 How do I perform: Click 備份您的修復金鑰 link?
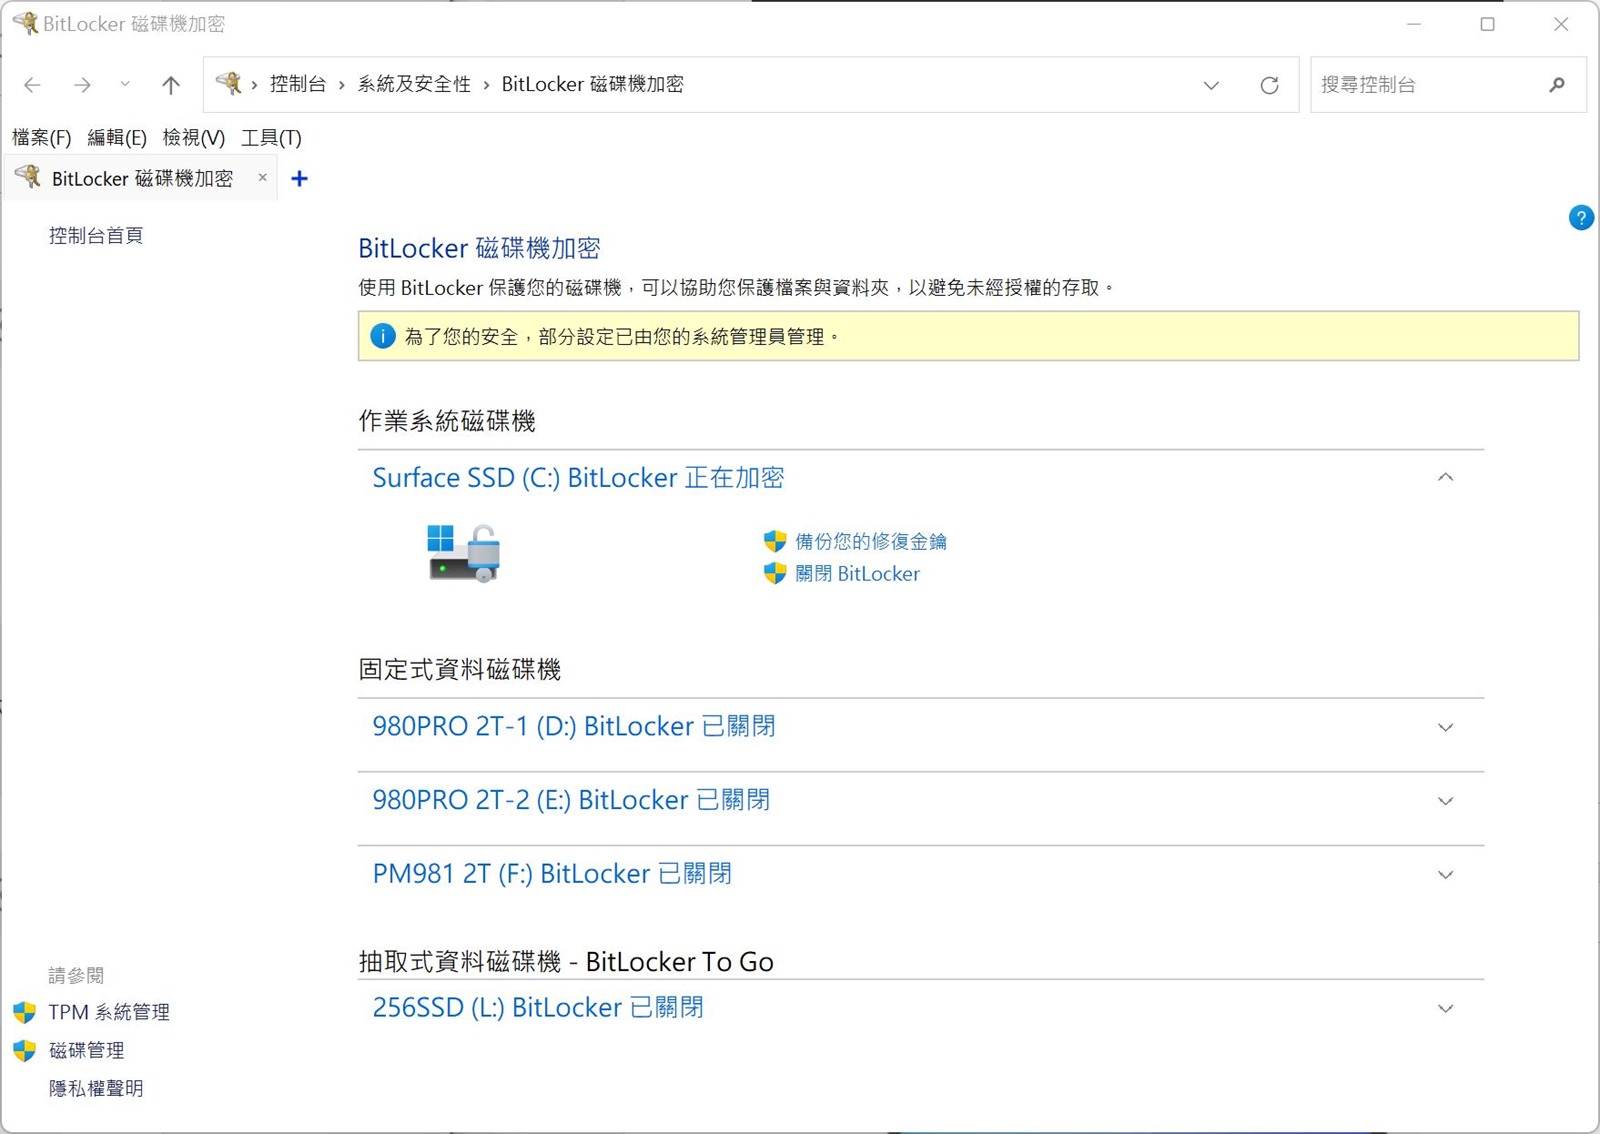point(870,541)
